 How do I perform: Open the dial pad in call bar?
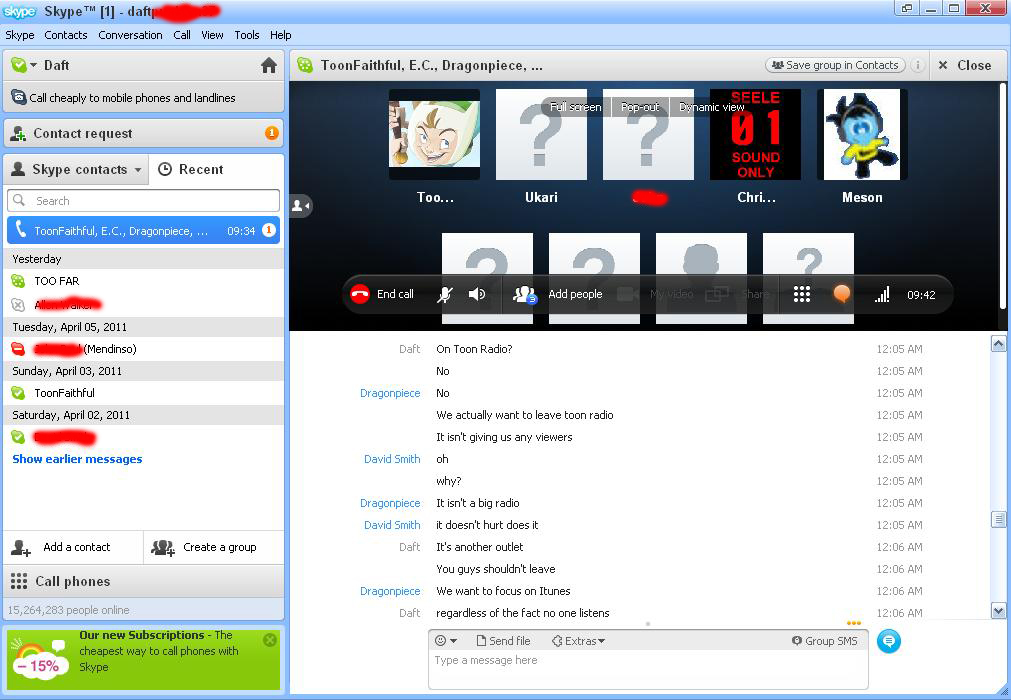pyautogui.click(x=801, y=294)
